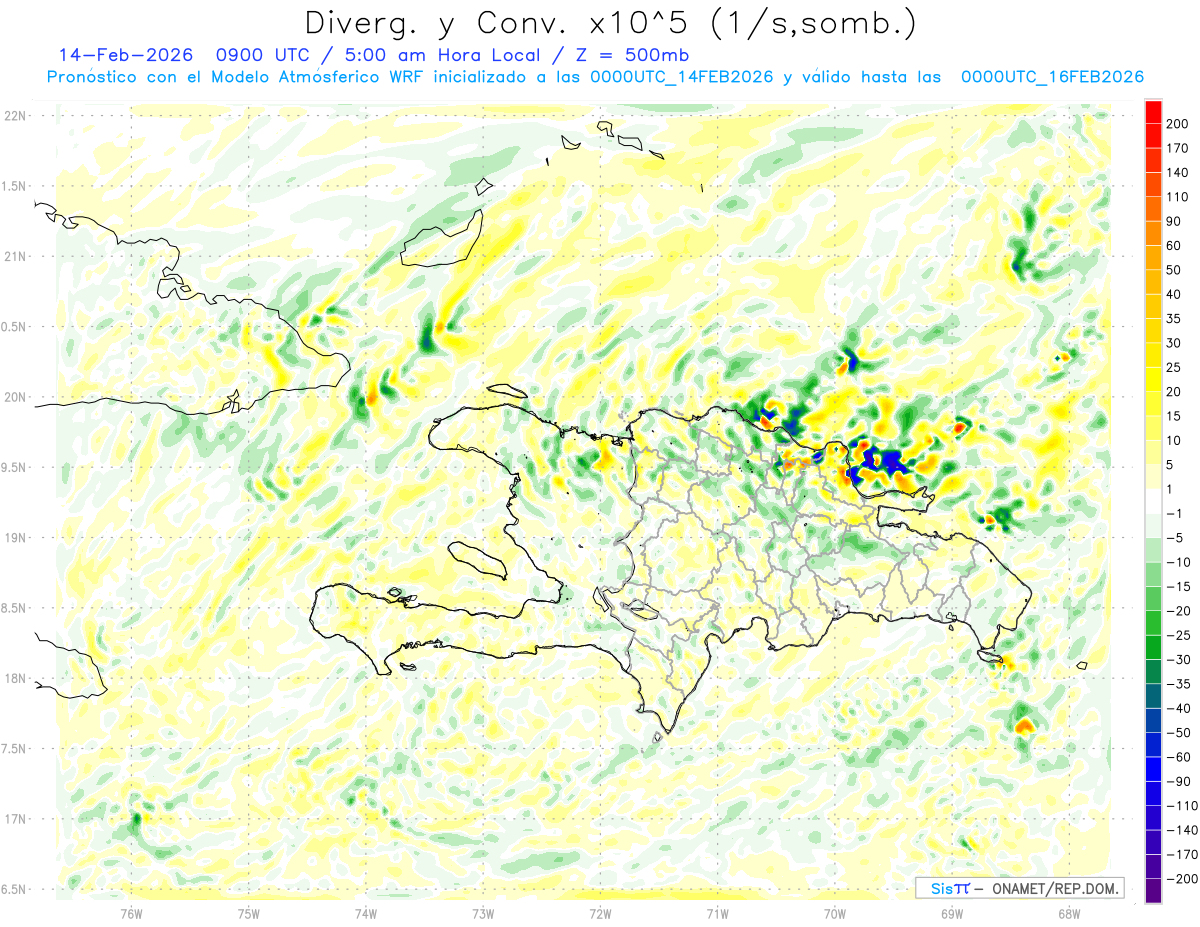The height and width of the screenshot is (927, 1200).
Task: Click the '17N' latitude label
Action: (x=14, y=819)
